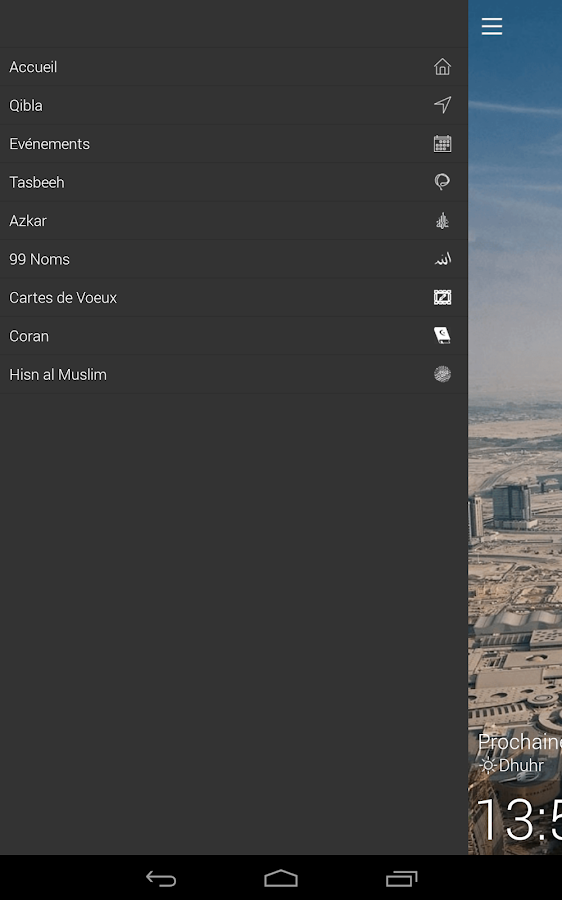Click the Allah script icon beside 99 Noms

(442, 259)
